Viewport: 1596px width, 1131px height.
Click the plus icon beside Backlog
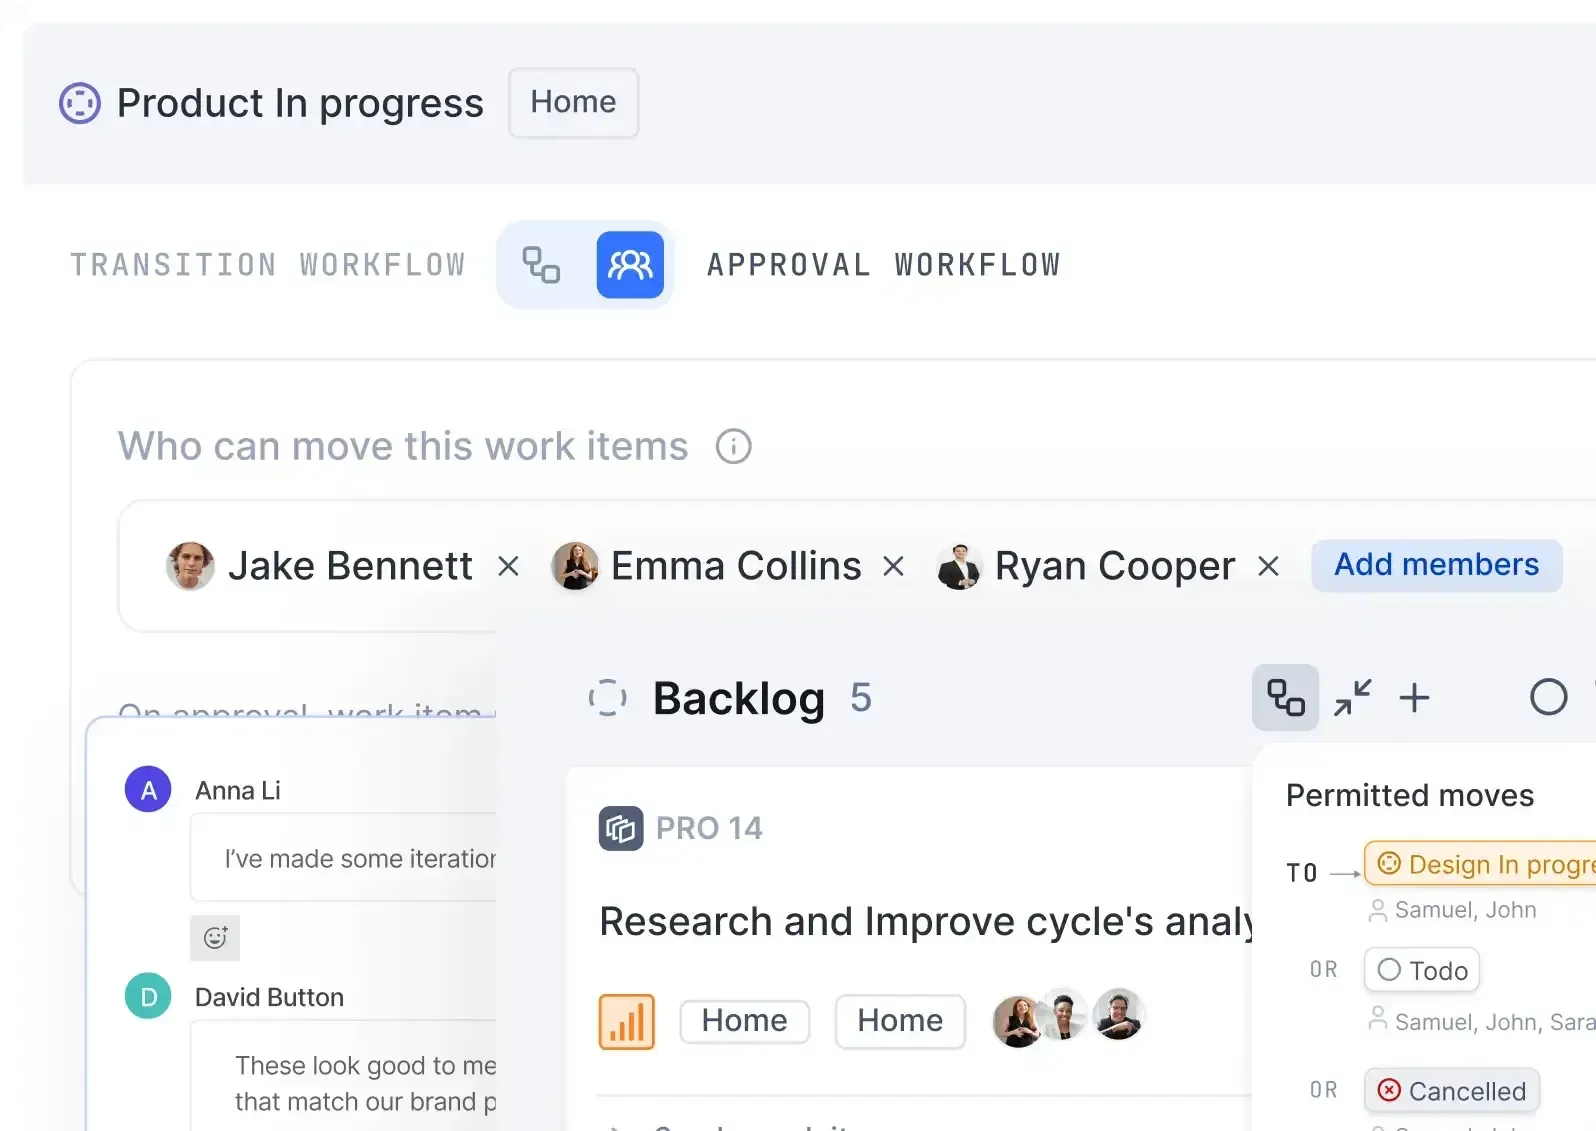coord(1415,697)
